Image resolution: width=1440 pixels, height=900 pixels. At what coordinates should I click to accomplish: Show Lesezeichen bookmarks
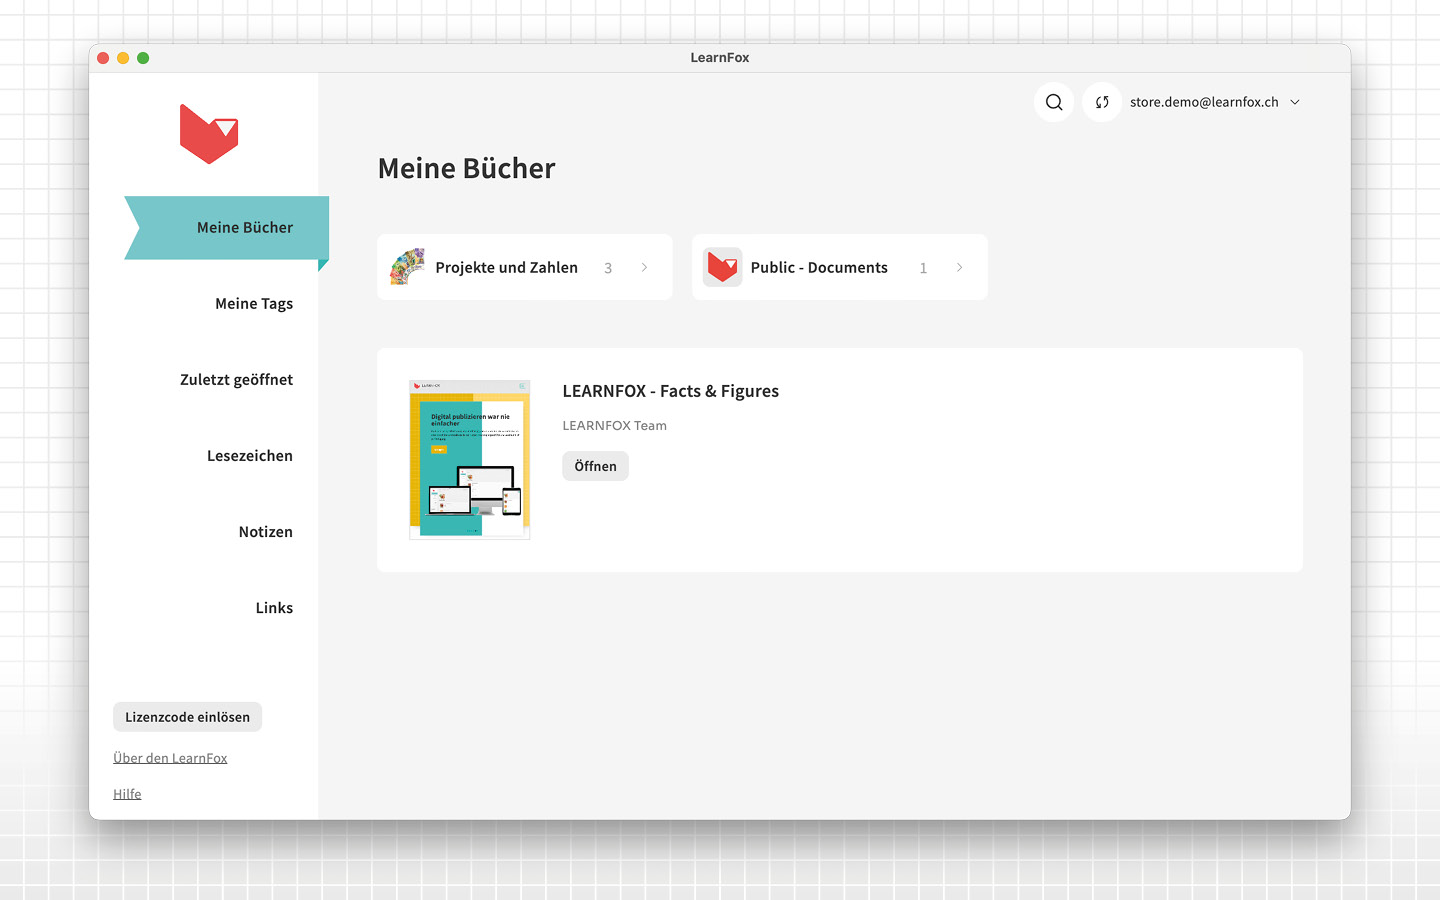pyautogui.click(x=250, y=456)
